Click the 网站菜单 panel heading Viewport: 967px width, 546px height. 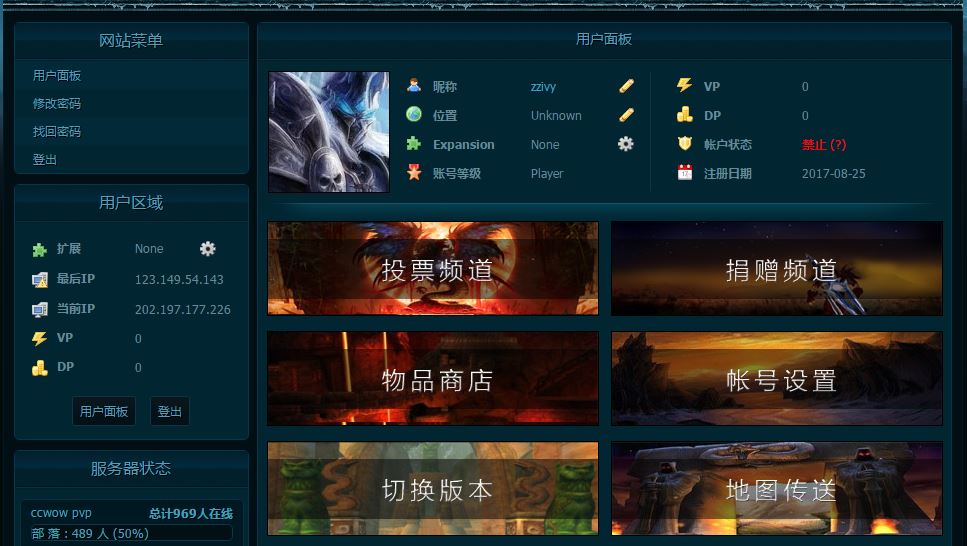131,41
